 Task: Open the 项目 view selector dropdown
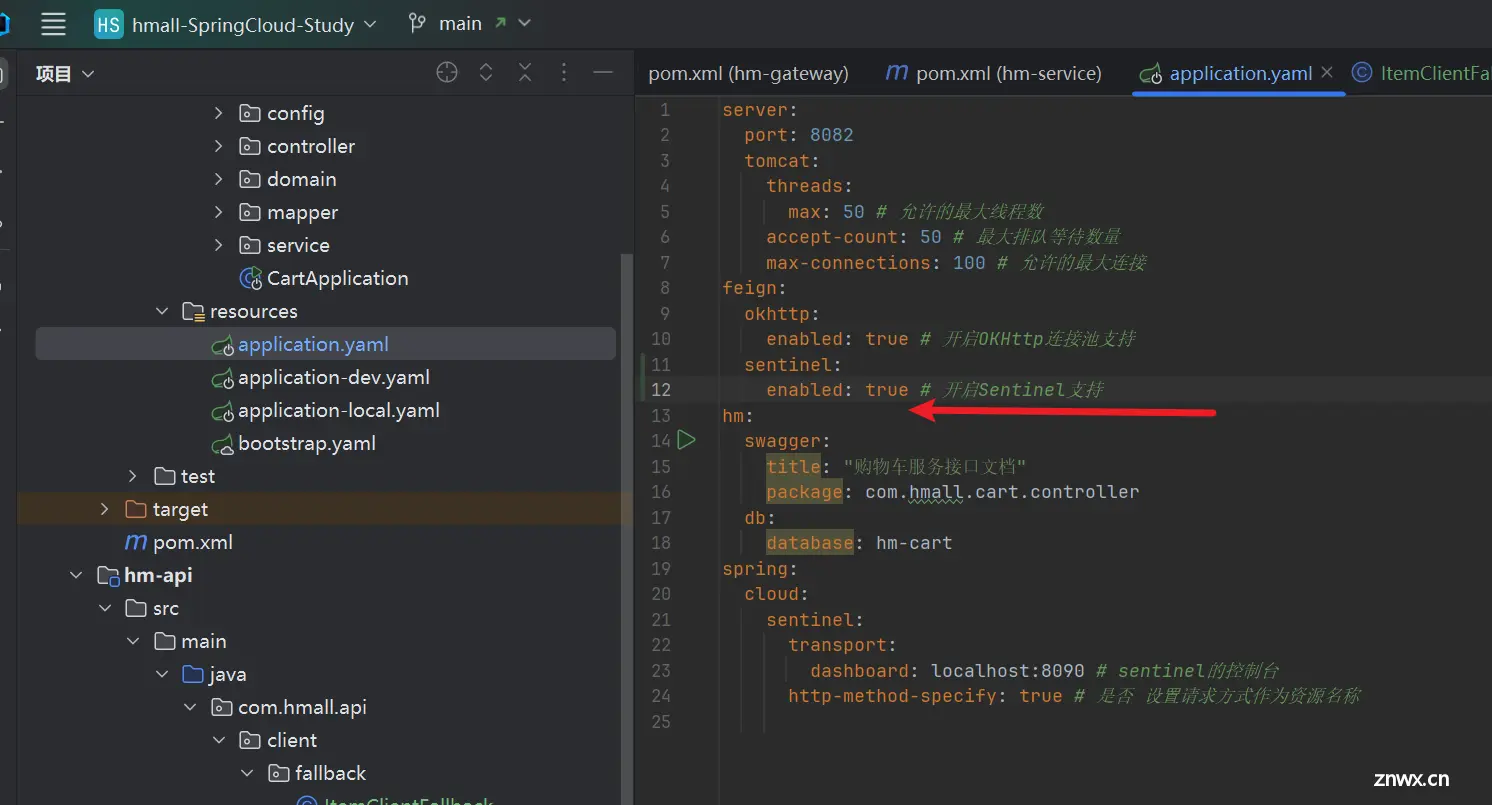tap(65, 73)
